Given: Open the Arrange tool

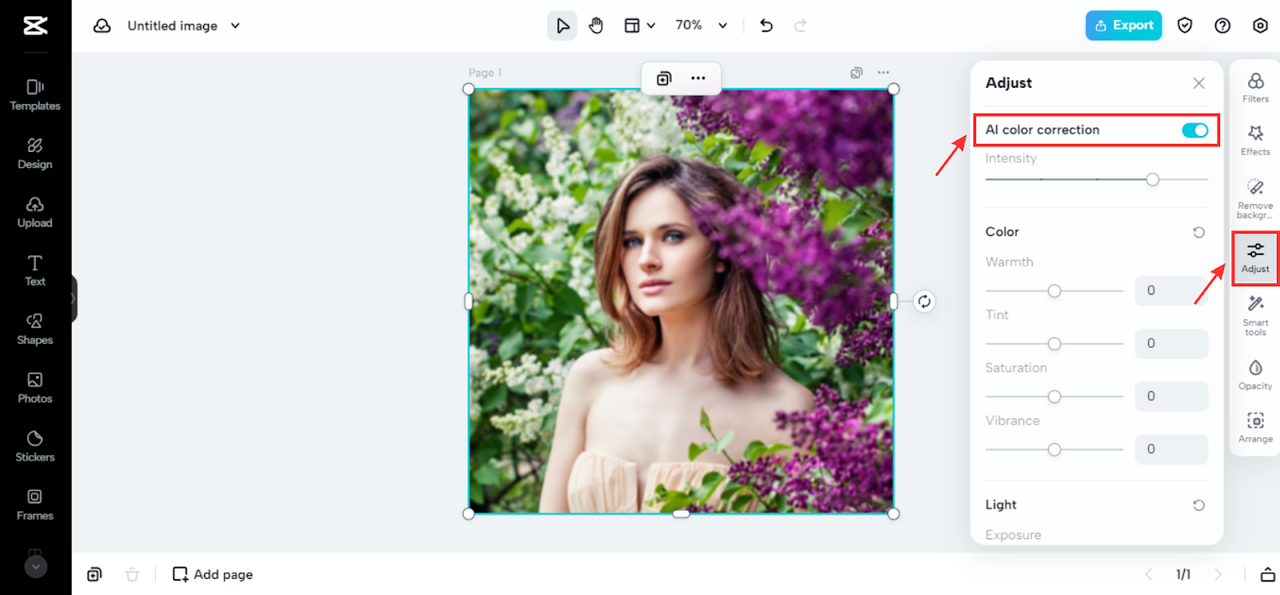Looking at the screenshot, I should [x=1255, y=428].
